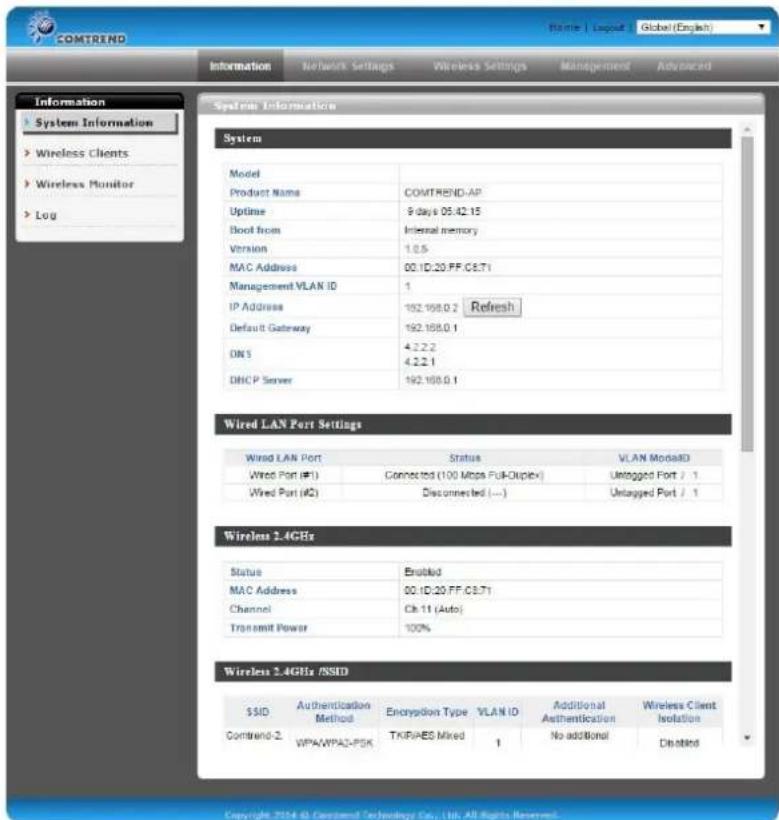Click Wireless 2.4GHz /SSID section header

(473, 671)
